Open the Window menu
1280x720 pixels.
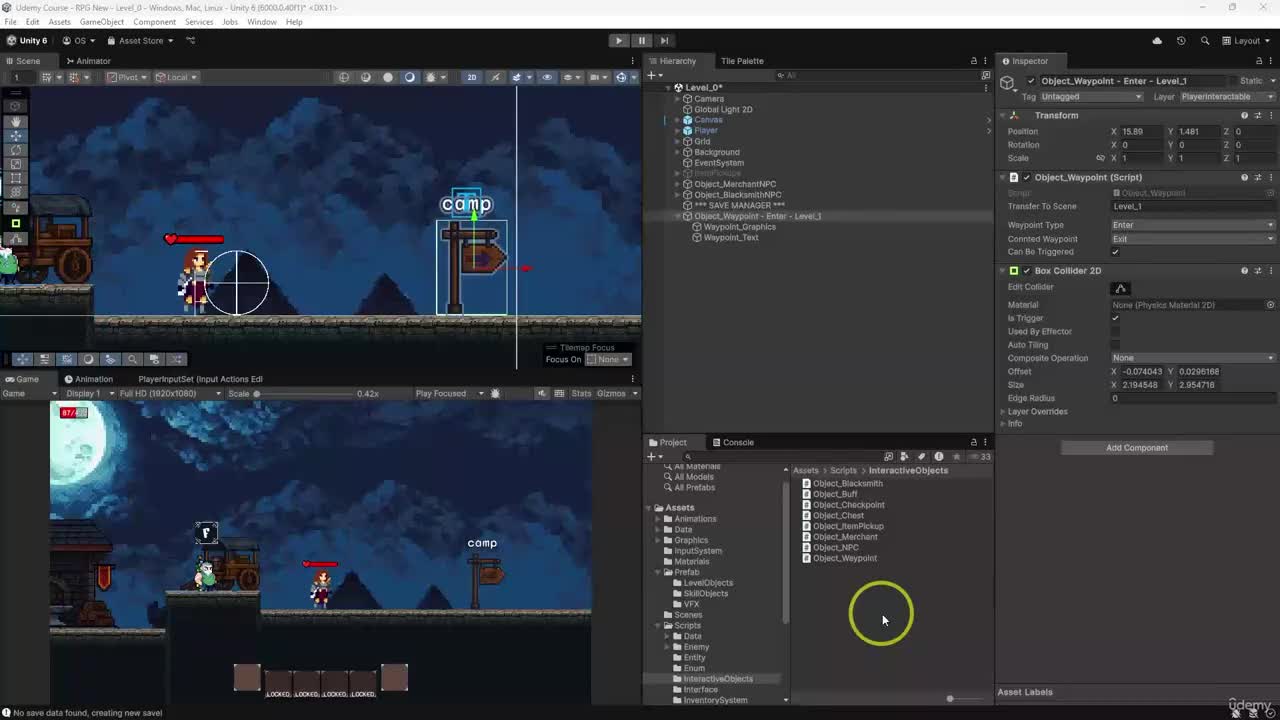click(262, 22)
